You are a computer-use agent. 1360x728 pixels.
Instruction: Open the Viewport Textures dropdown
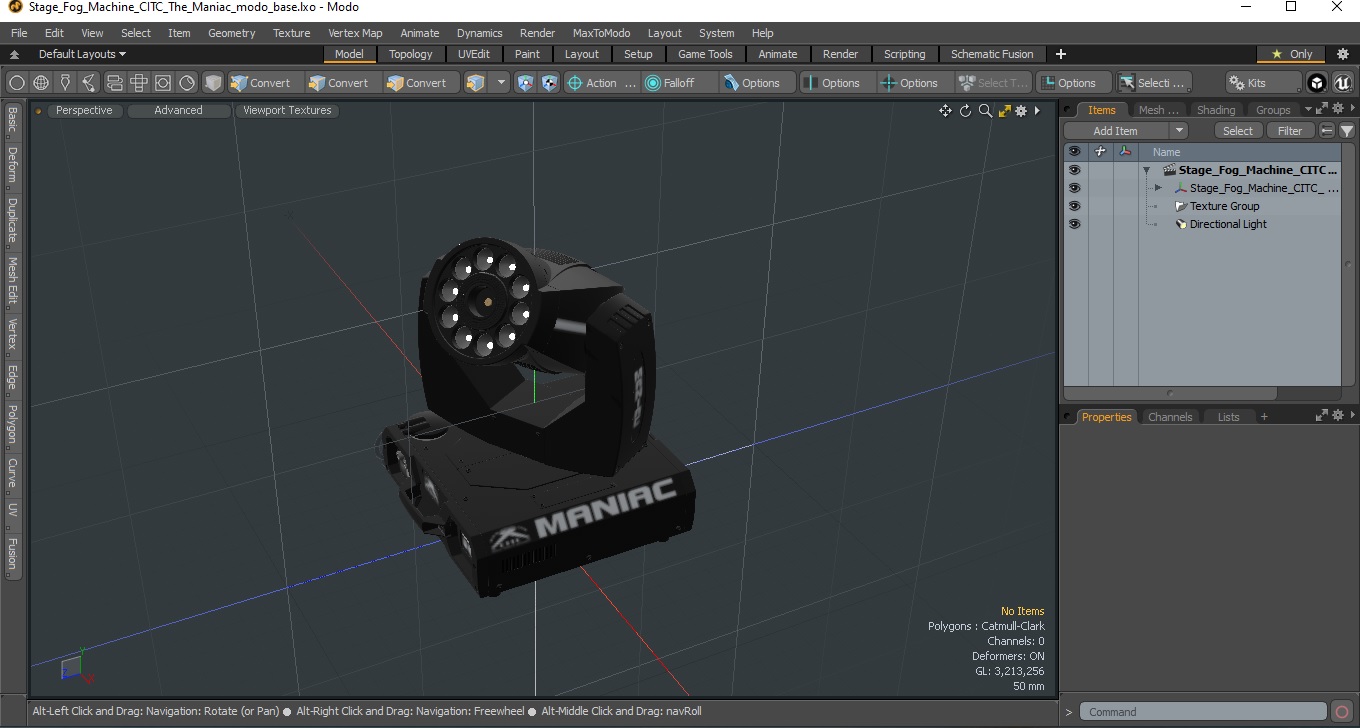[287, 111]
